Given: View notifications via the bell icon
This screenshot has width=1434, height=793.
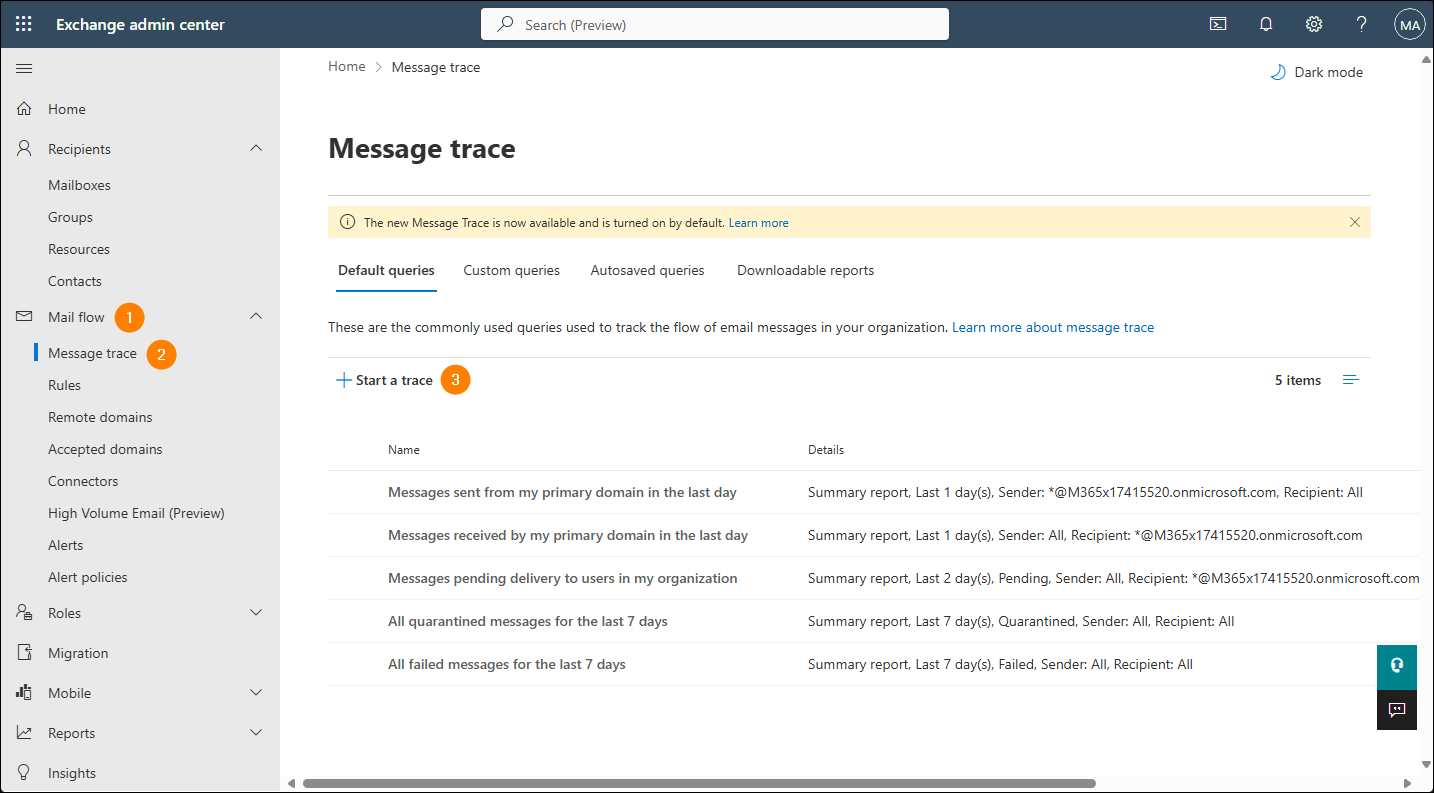Looking at the screenshot, I should pos(1265,22).
